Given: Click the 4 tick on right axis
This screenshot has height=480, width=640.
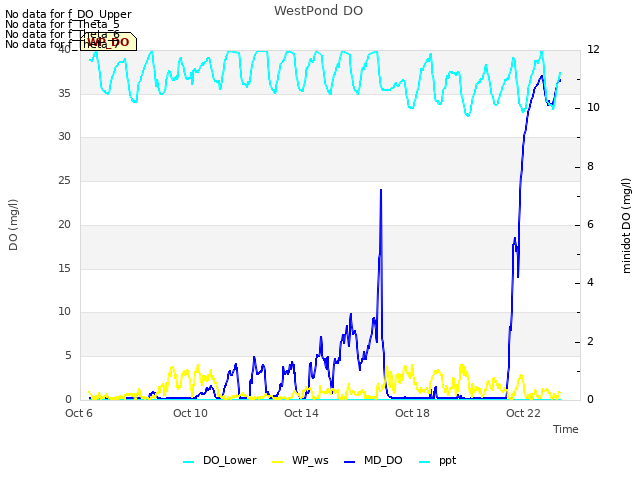Looking at the screenshot, I should pos(590,283).
